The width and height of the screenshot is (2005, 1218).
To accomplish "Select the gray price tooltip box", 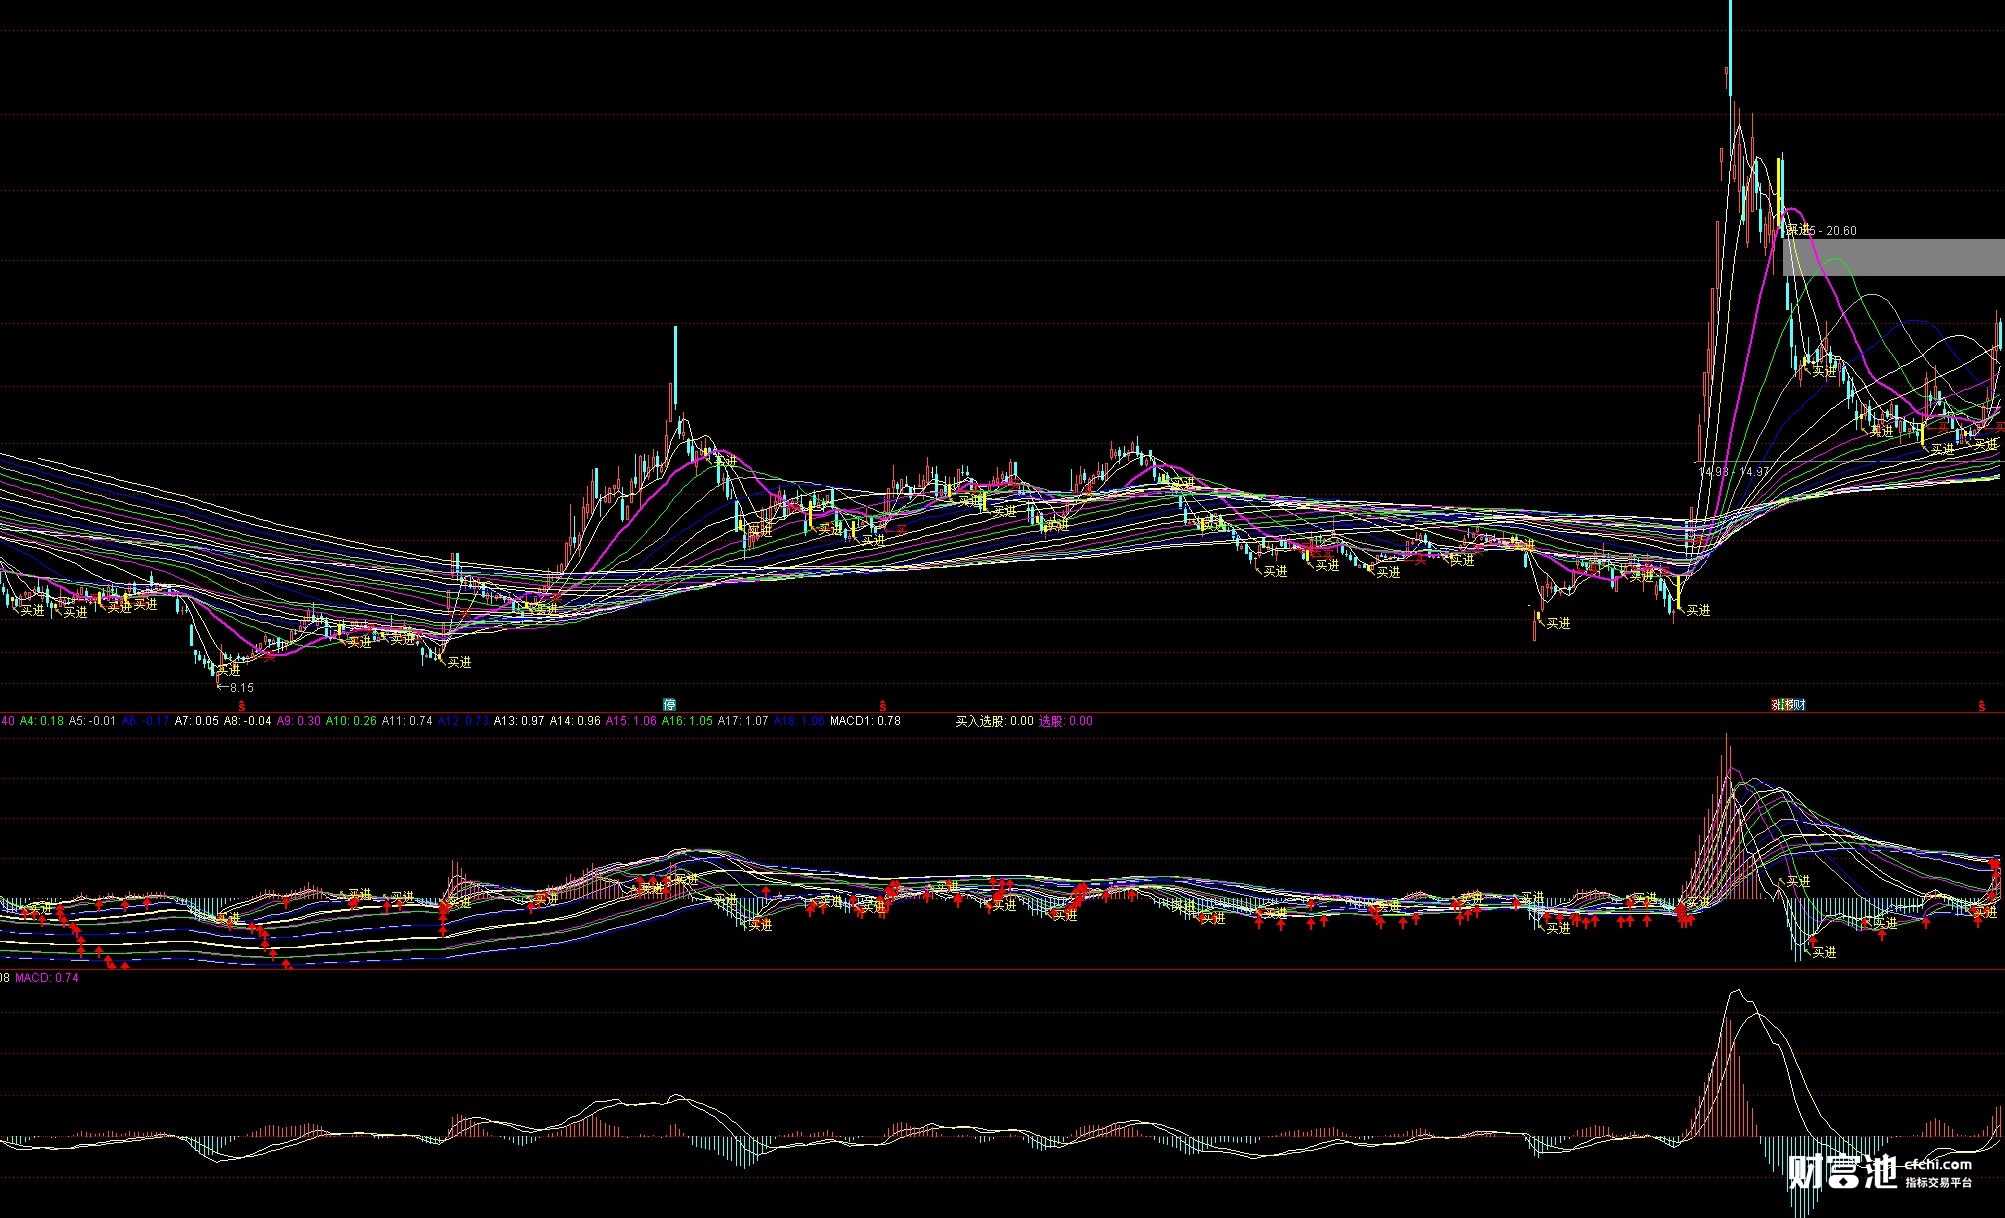I will [1893, 257].
